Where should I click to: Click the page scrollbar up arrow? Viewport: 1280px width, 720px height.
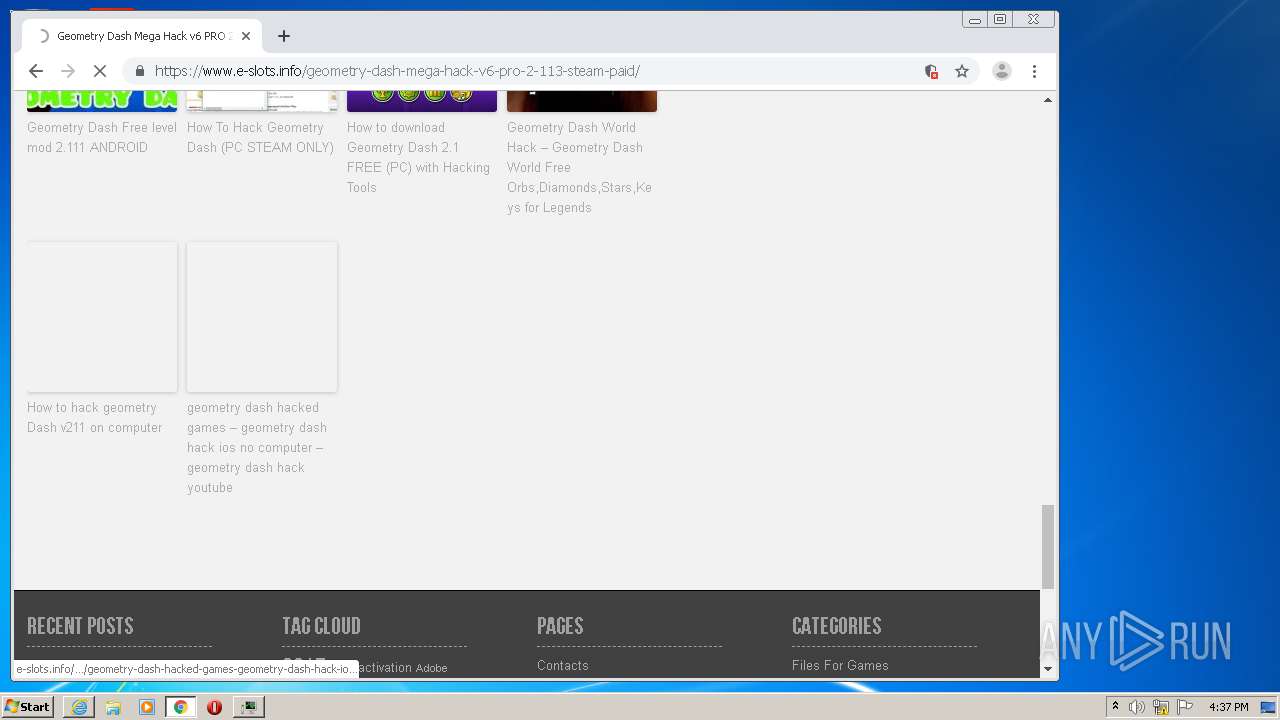[1048, 100]
